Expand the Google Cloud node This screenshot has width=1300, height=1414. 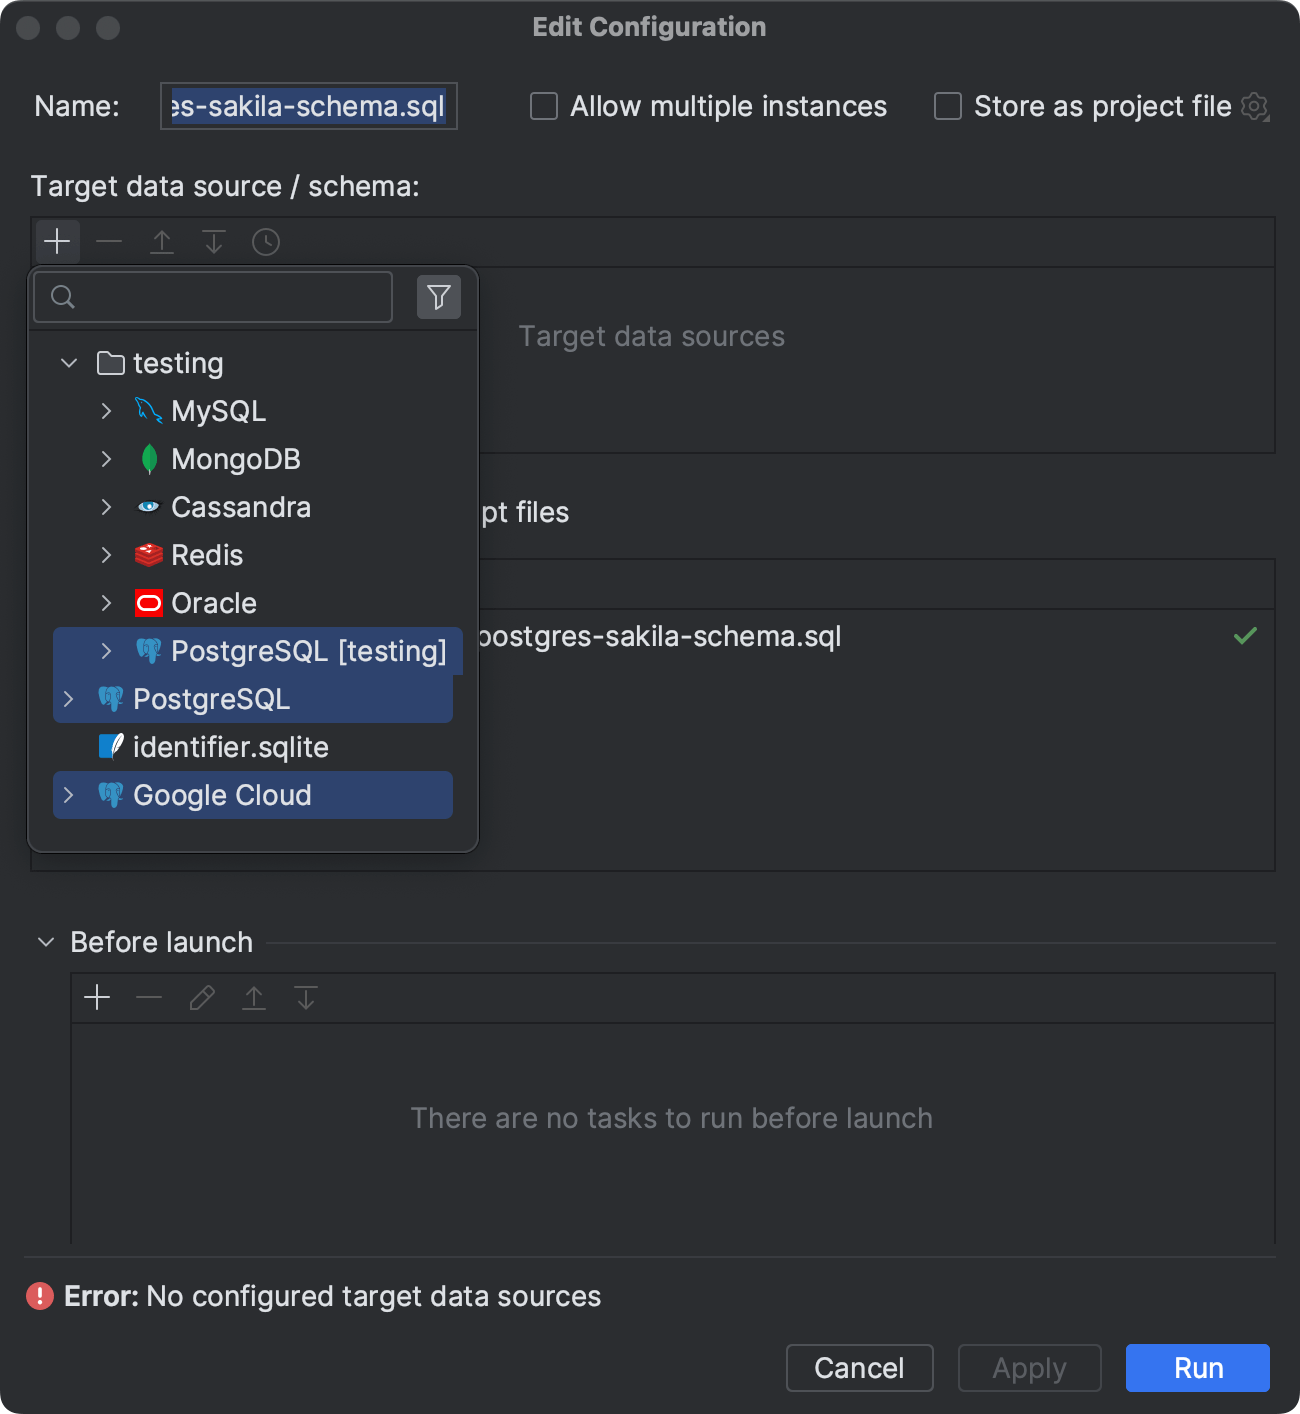[68, 795]
